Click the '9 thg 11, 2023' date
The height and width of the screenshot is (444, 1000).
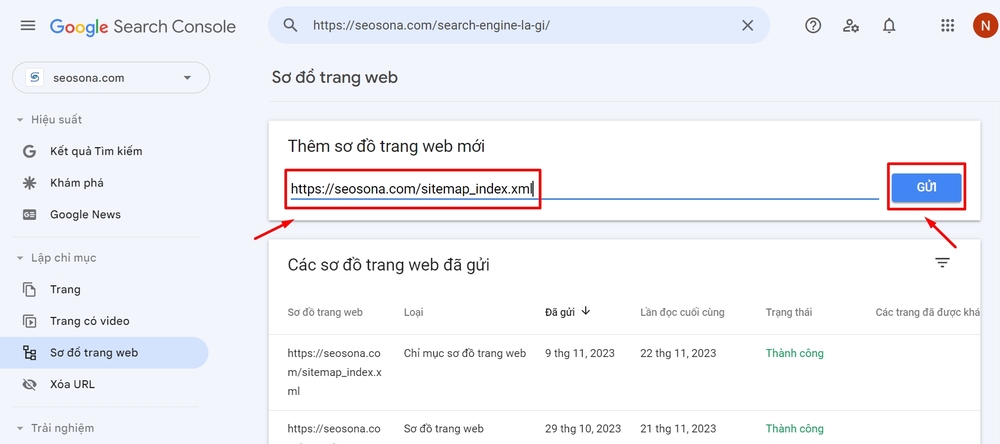pyautogui.click(x=580, y=353)
